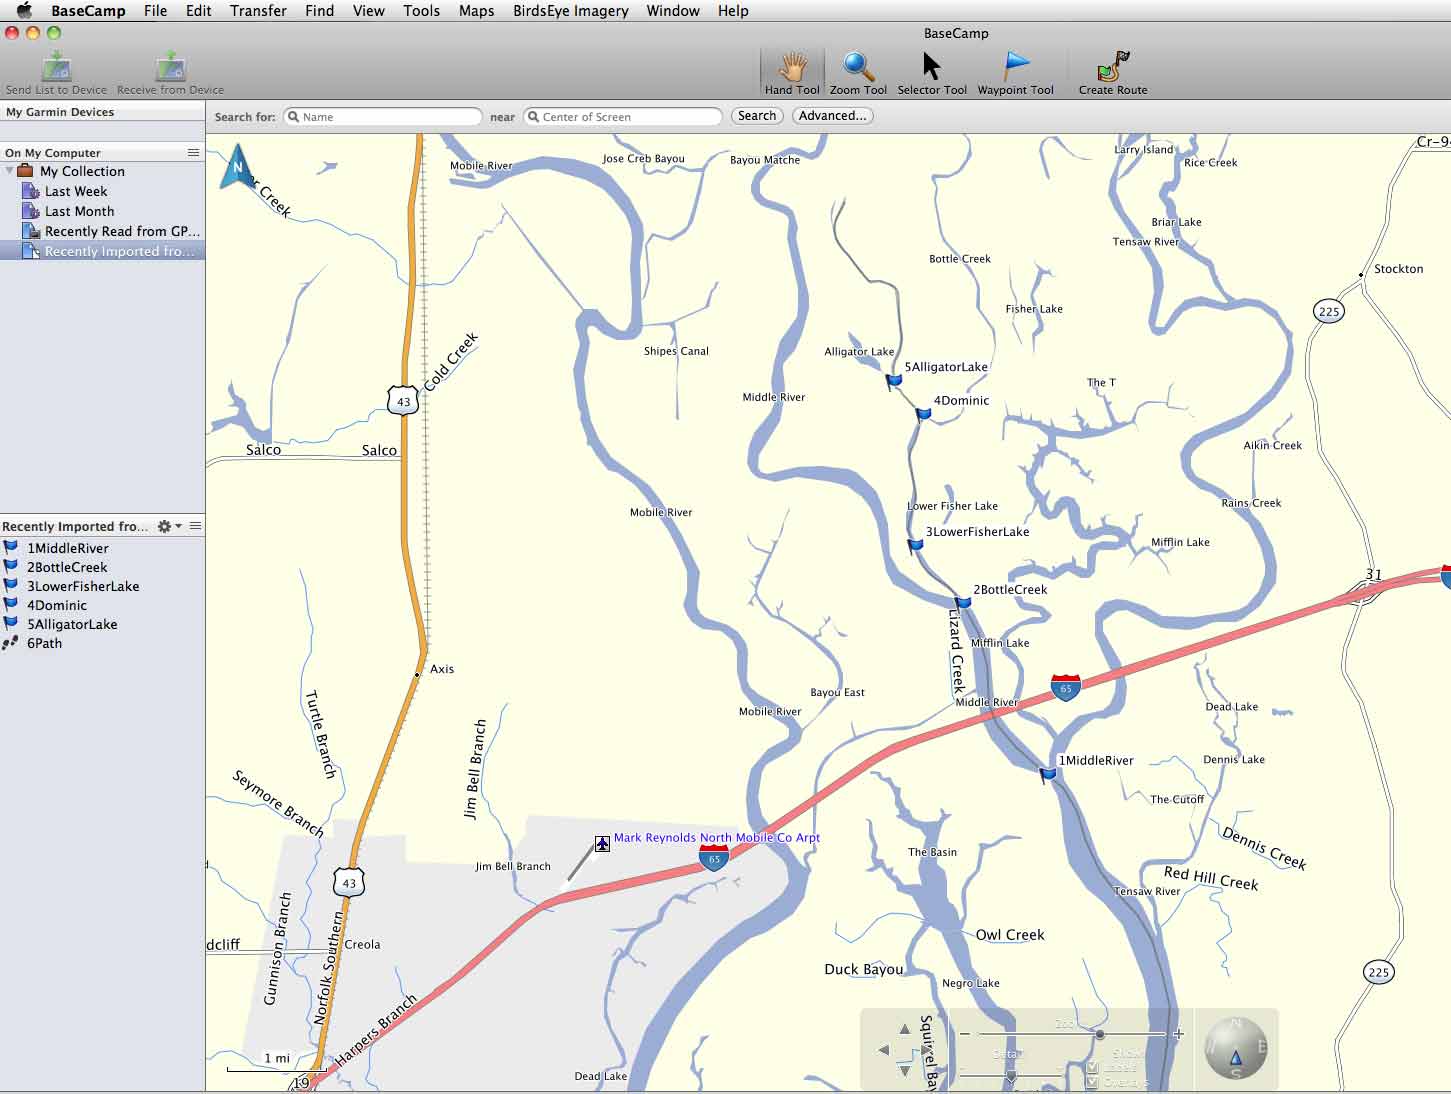Open the gear settings in Recently Imported panel
This screenshot has height=1094, width=1451.
(162, 526)
